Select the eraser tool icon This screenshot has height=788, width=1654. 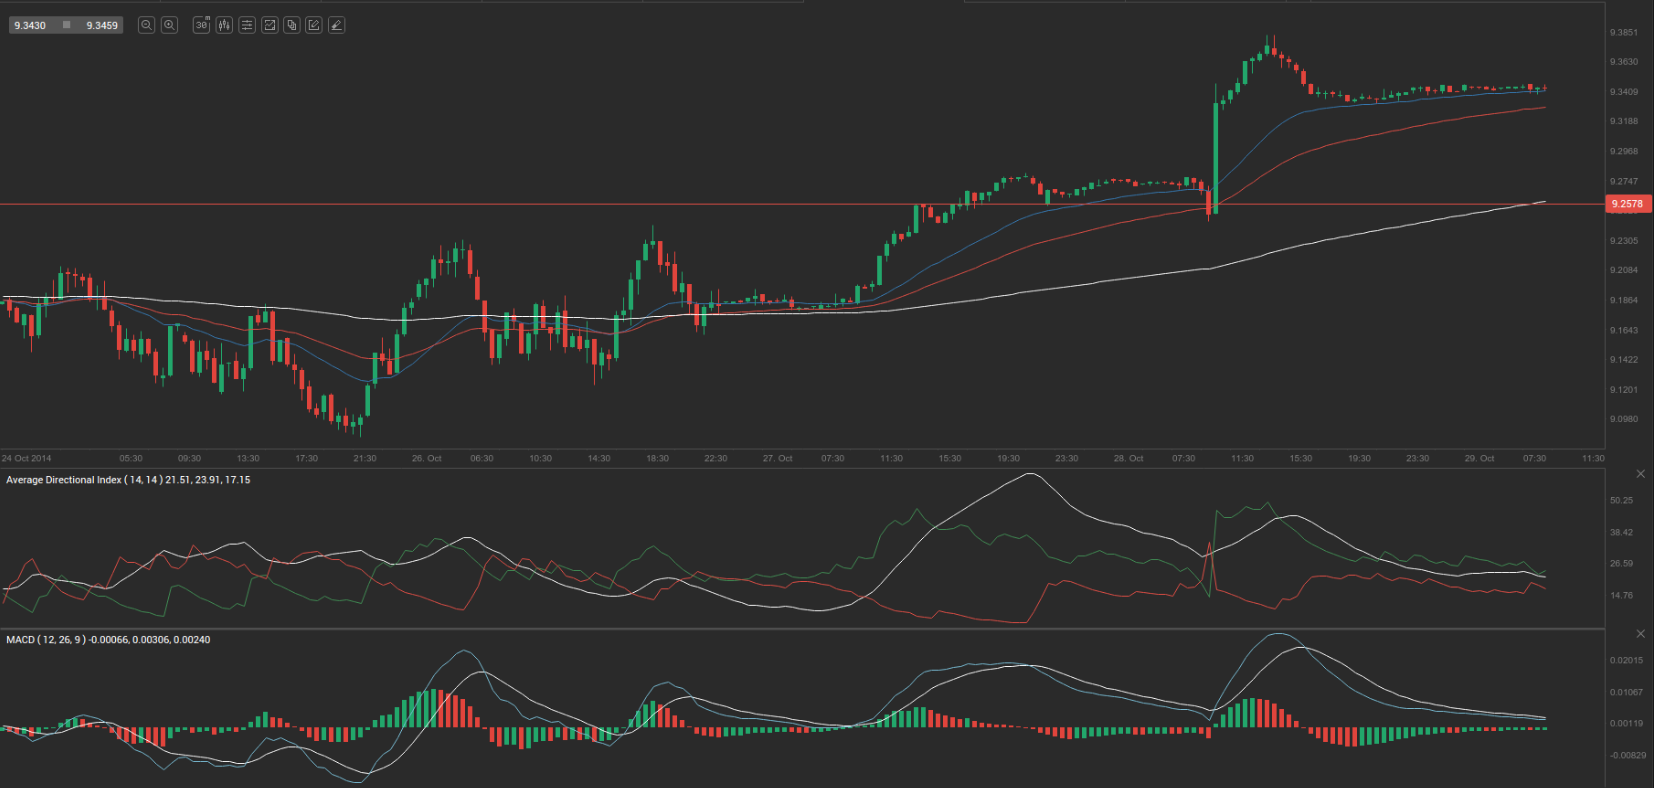coord(337,25)
